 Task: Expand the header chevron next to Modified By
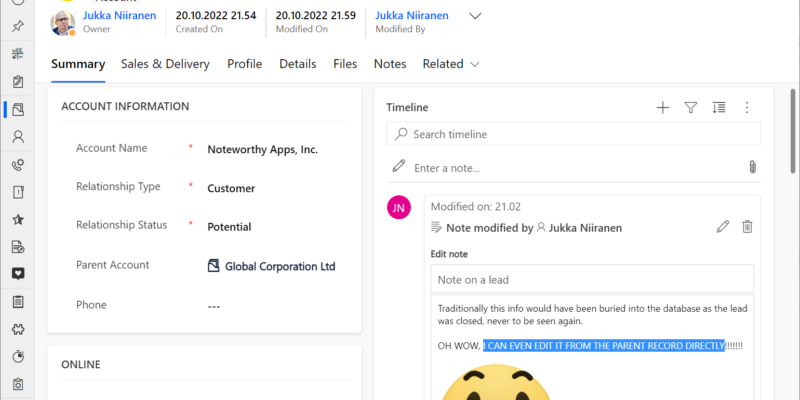475,16
